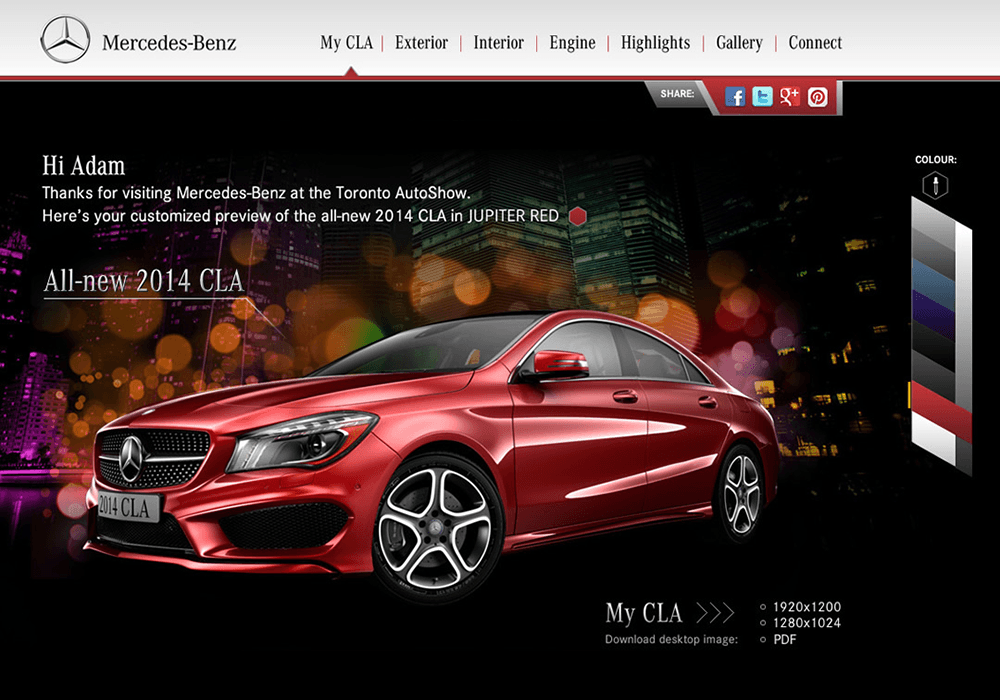
Task: Click the "COLOUR:" label
Action: (936, 160)
